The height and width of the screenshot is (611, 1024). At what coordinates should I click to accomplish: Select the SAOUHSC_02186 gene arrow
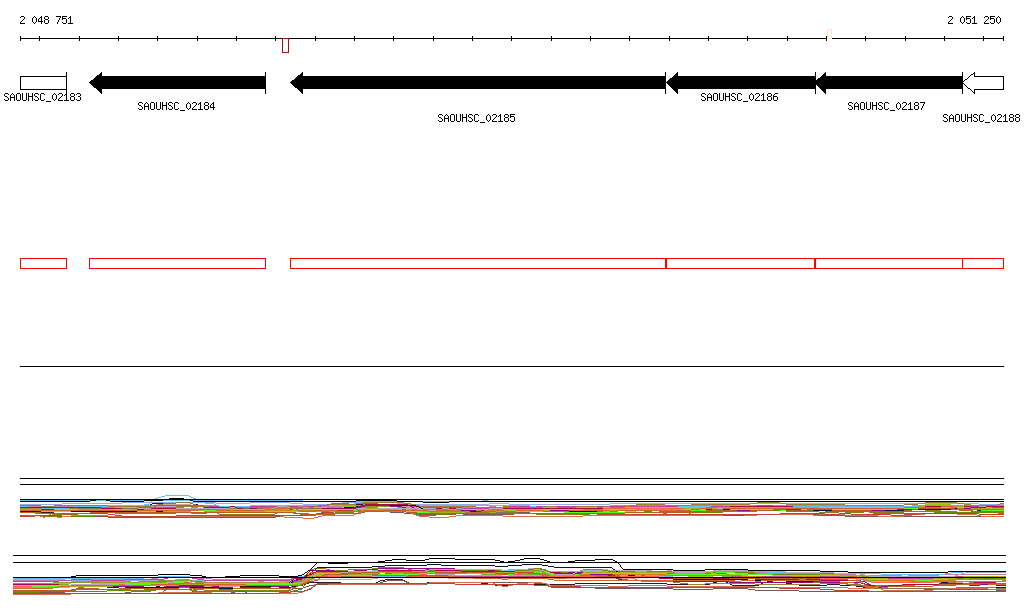(741, 83)
